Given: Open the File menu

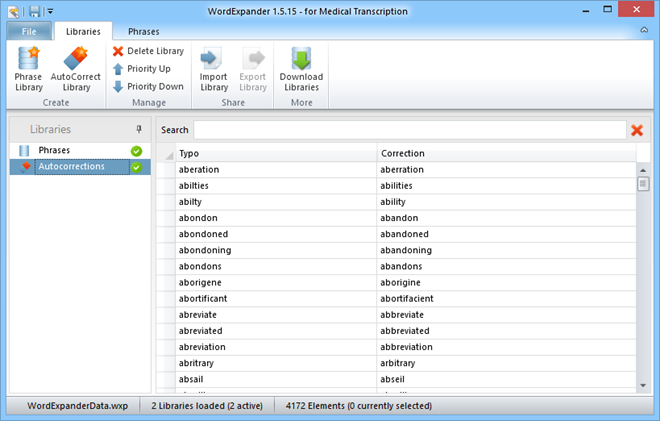Looking at the screenshot, I should (x=29, y=31).
